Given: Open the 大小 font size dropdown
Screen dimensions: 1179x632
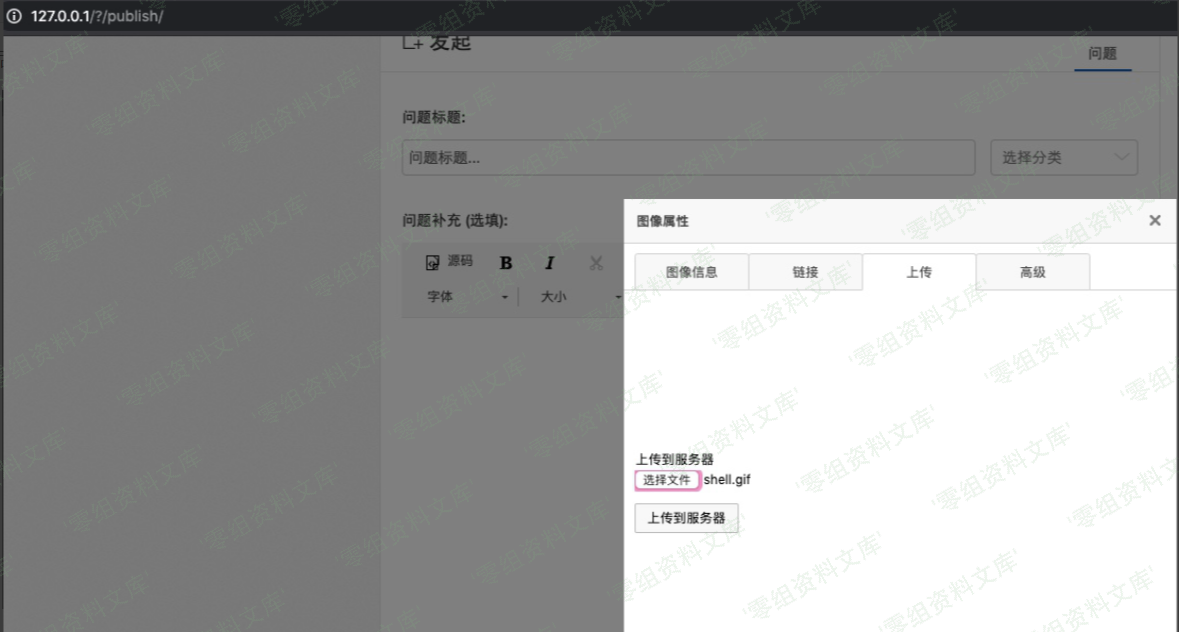Looking at the screenshot, I should point(580,297).
